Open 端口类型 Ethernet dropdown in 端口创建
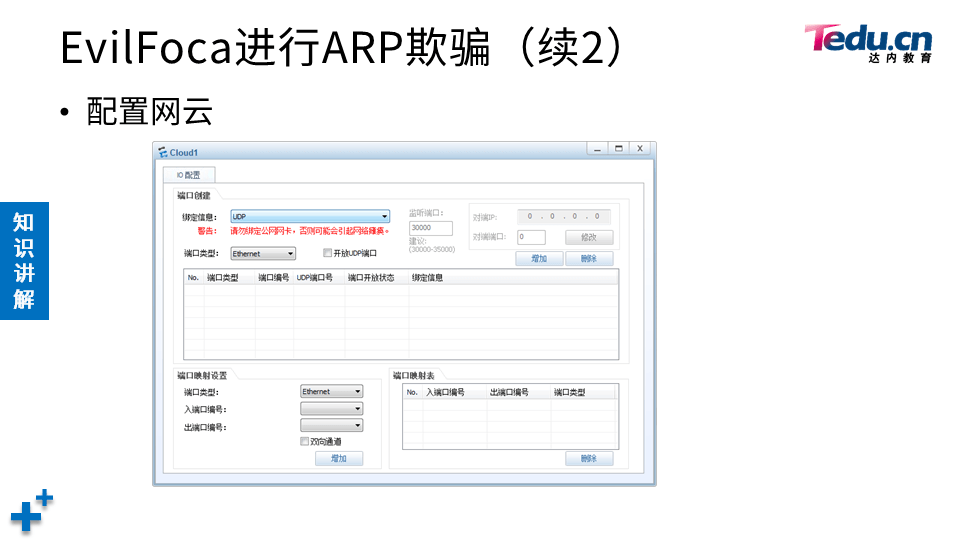This screenshot has width=960, height=540. click(263, 253)
